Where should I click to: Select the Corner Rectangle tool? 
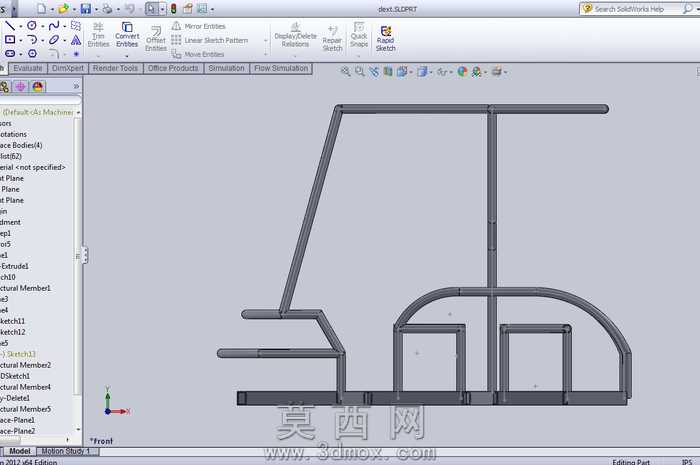point(10,40)
